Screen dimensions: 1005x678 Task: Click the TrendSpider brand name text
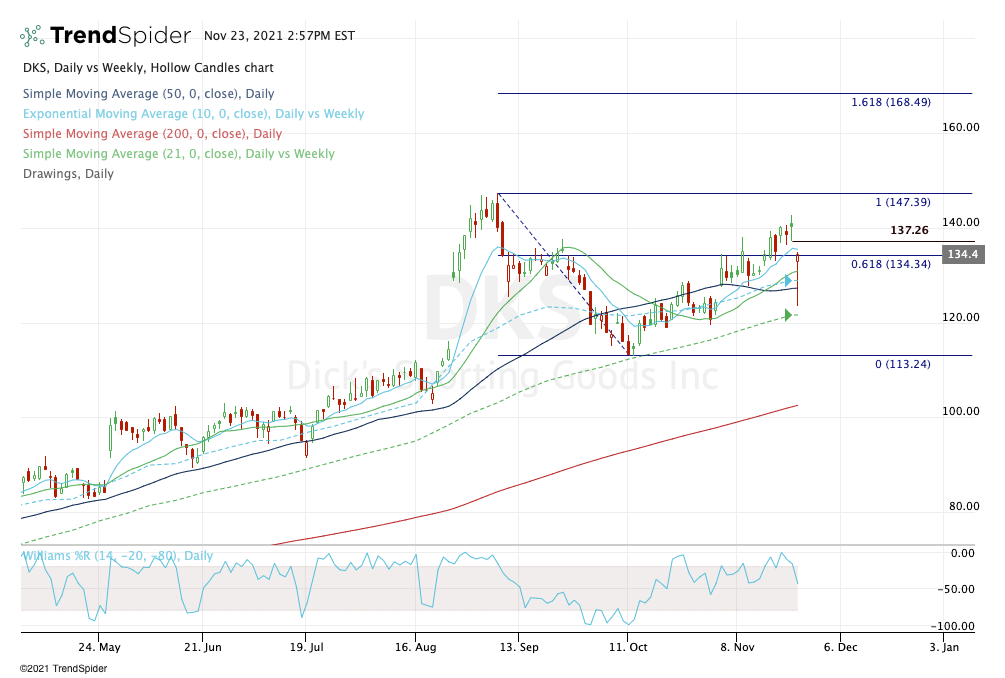[120, 36]
